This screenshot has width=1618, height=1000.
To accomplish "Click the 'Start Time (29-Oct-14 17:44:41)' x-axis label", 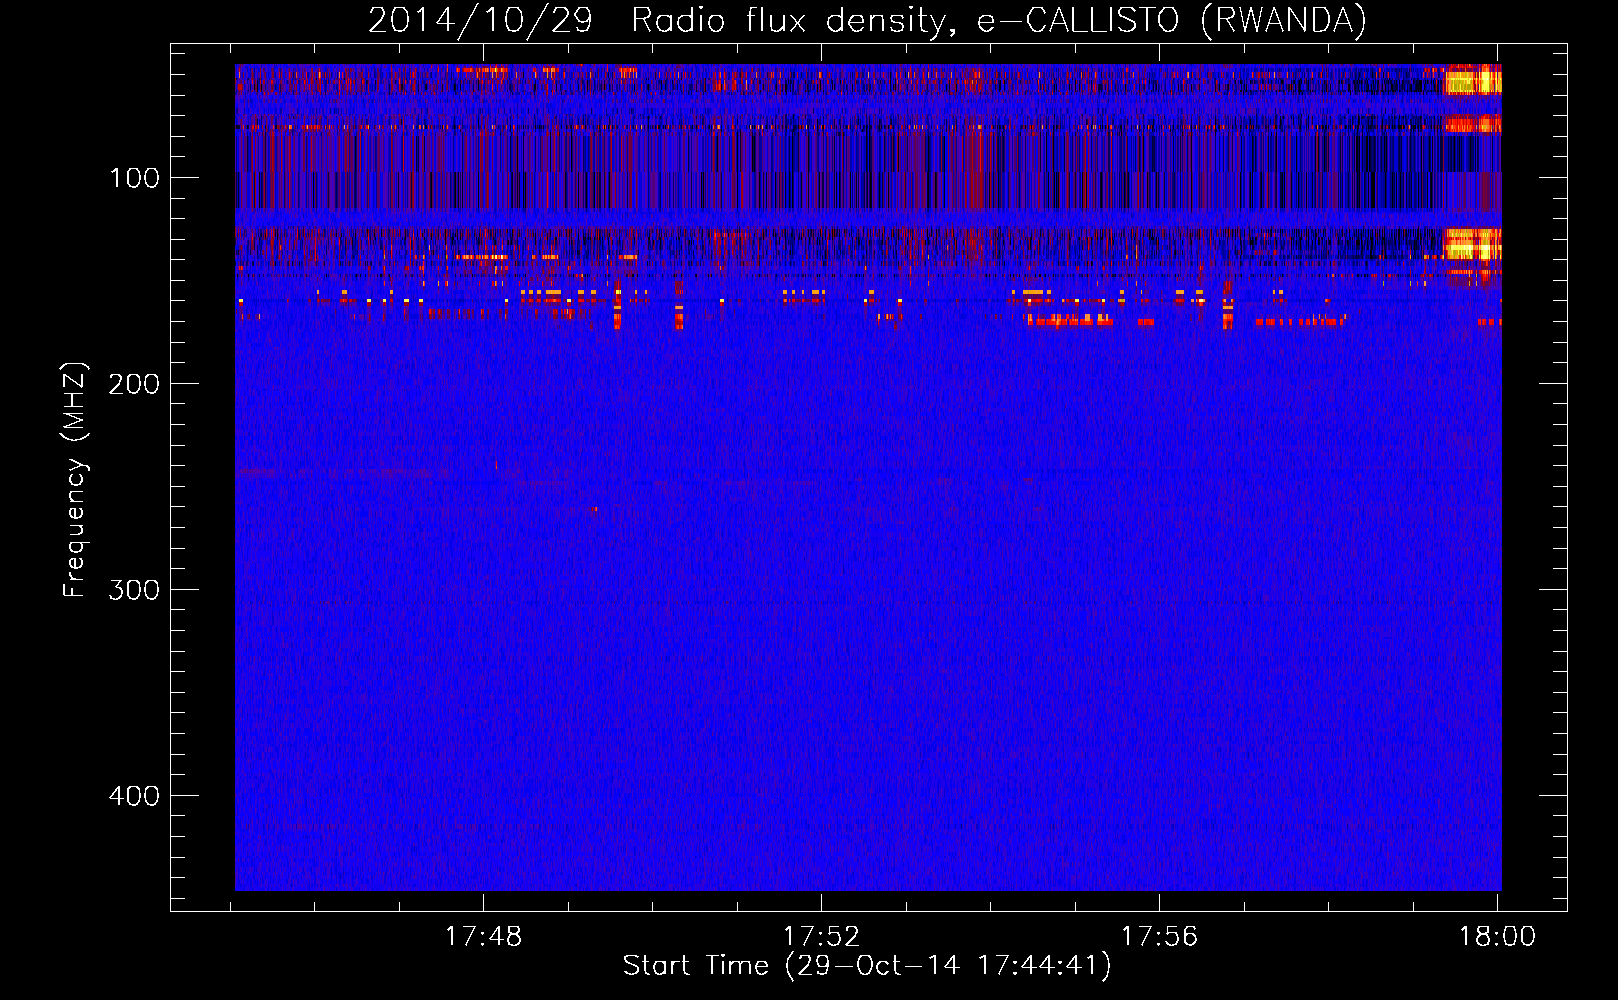I will (x=867, y=966).
